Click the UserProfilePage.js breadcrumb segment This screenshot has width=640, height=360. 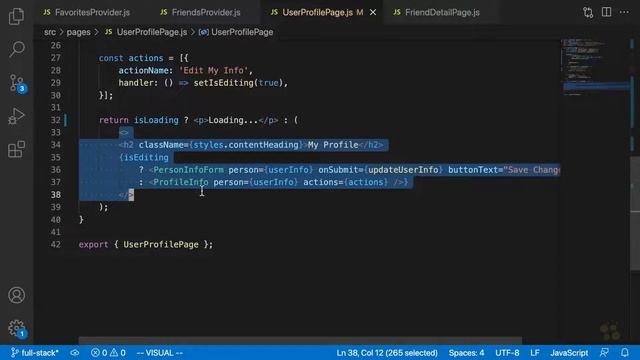click(x=147, y=32)
